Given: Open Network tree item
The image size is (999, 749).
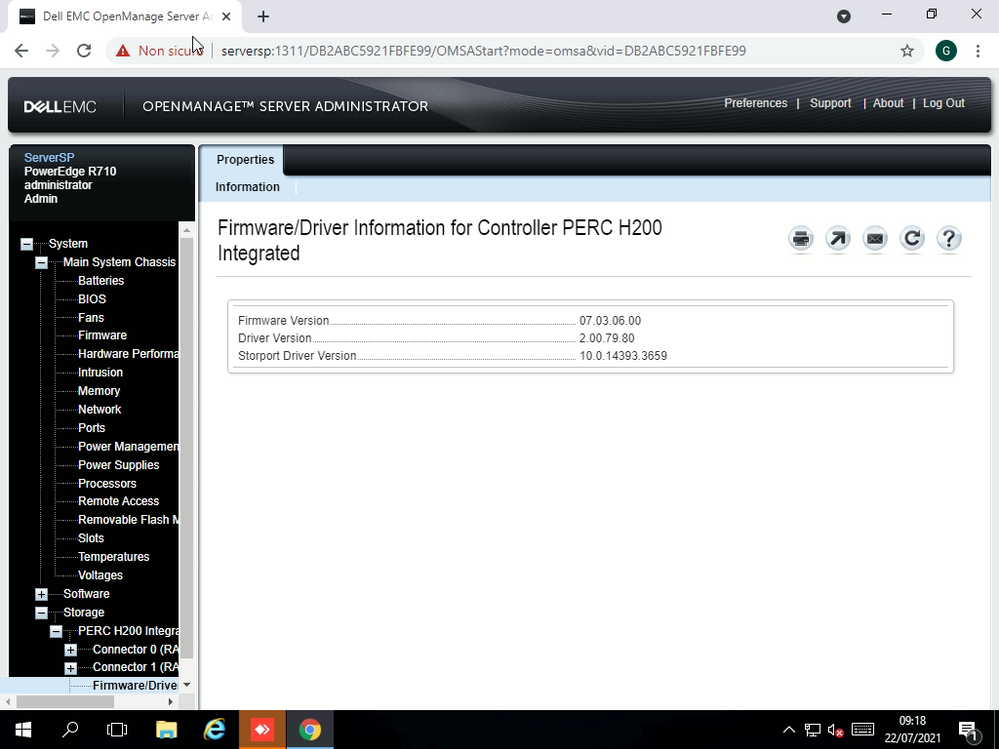Looking at the screenshot, I should [99, 410].
